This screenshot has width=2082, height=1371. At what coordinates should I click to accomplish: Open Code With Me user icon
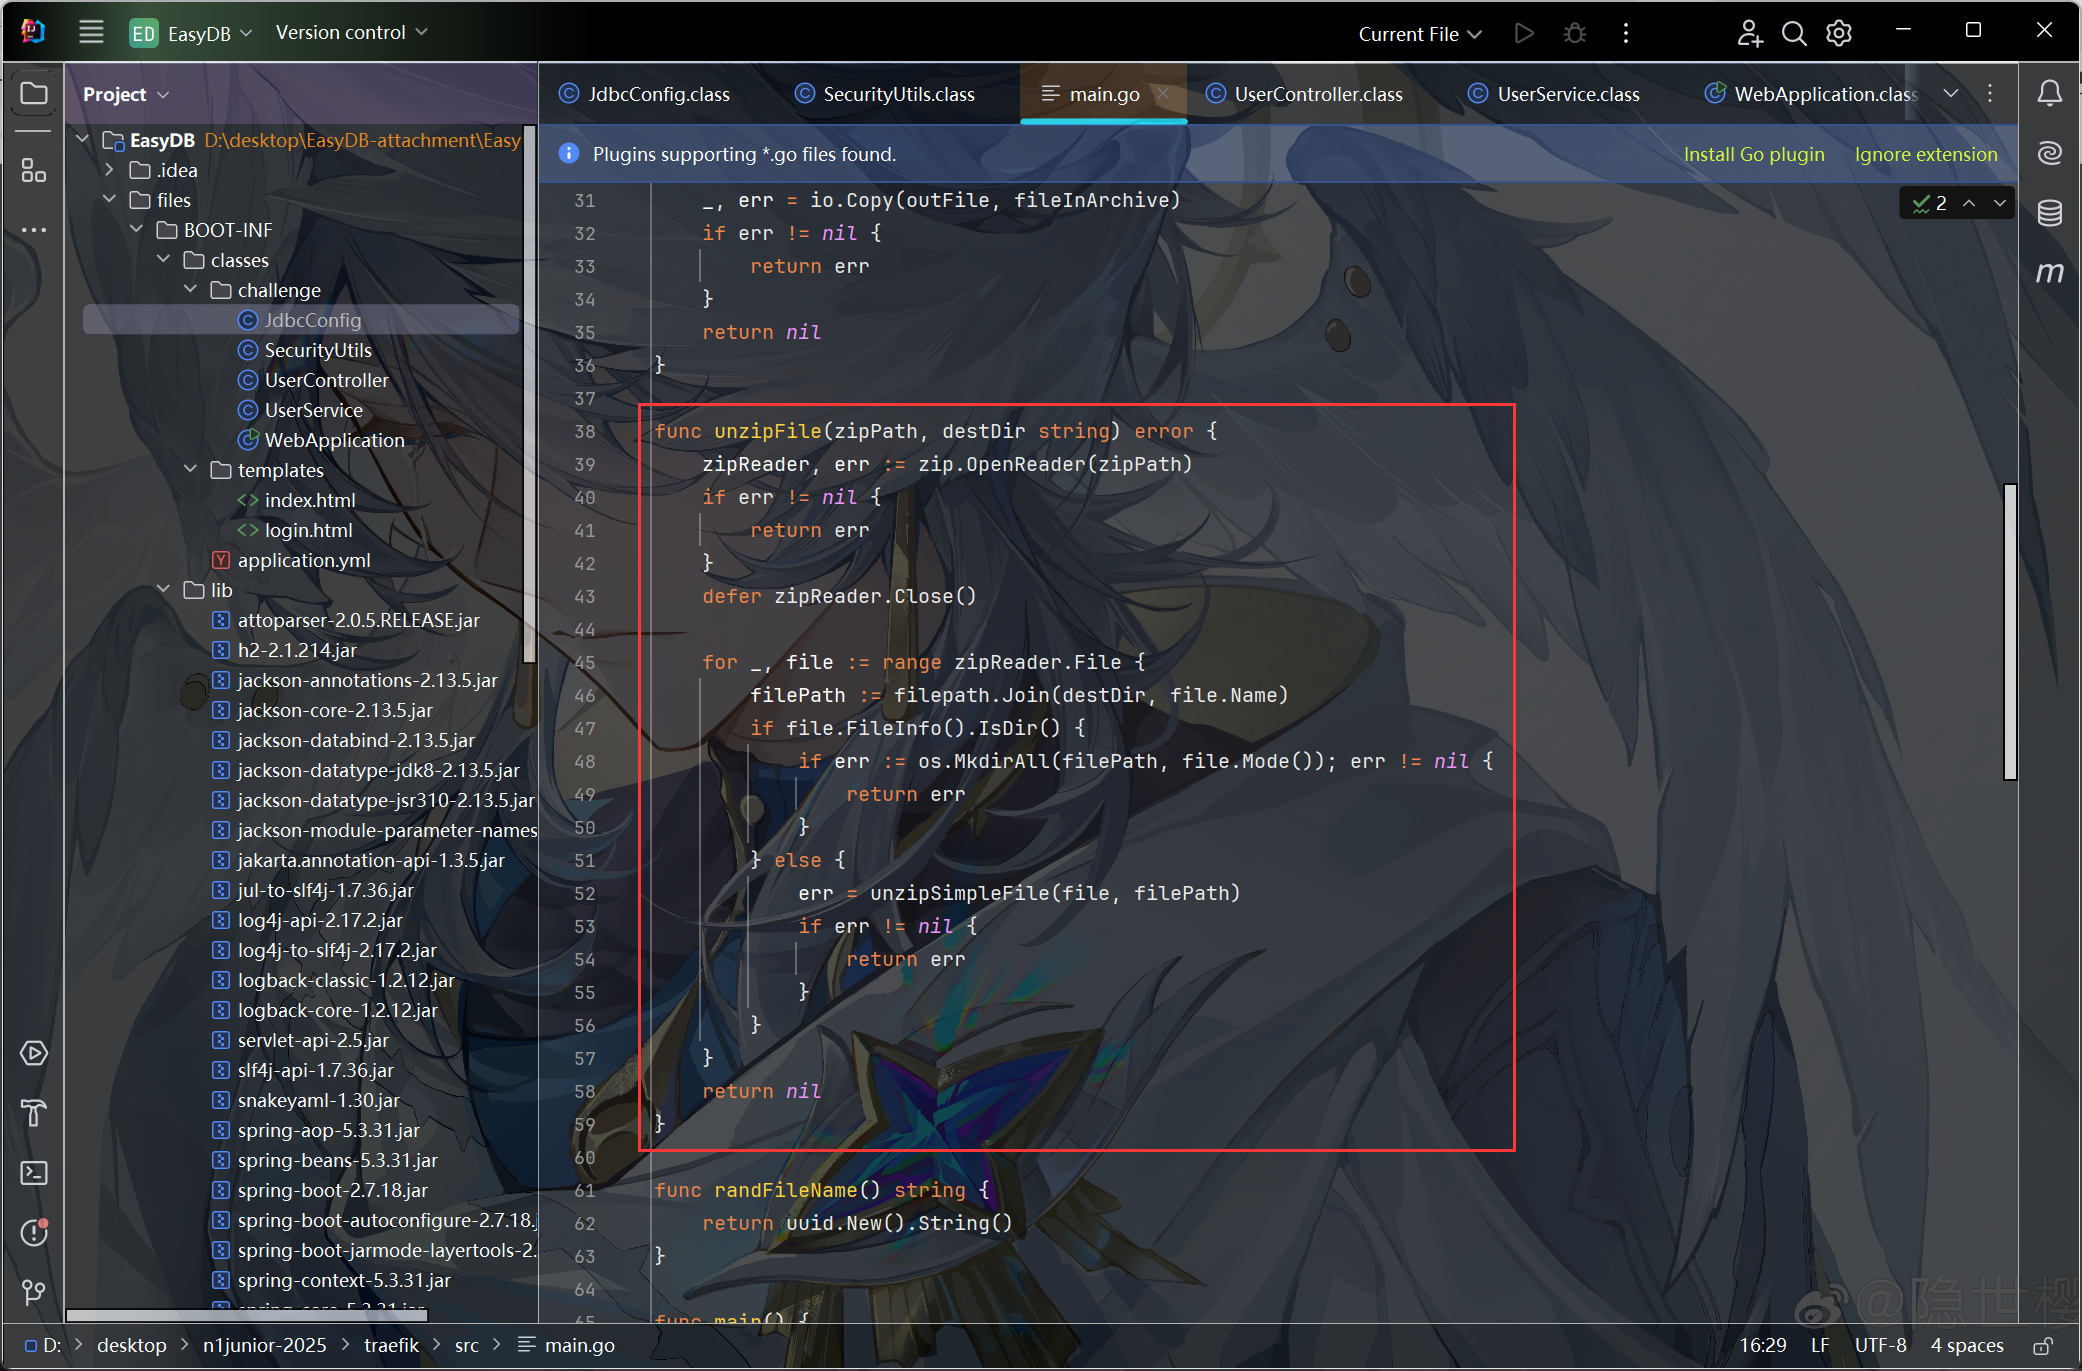coord(1749,33)
